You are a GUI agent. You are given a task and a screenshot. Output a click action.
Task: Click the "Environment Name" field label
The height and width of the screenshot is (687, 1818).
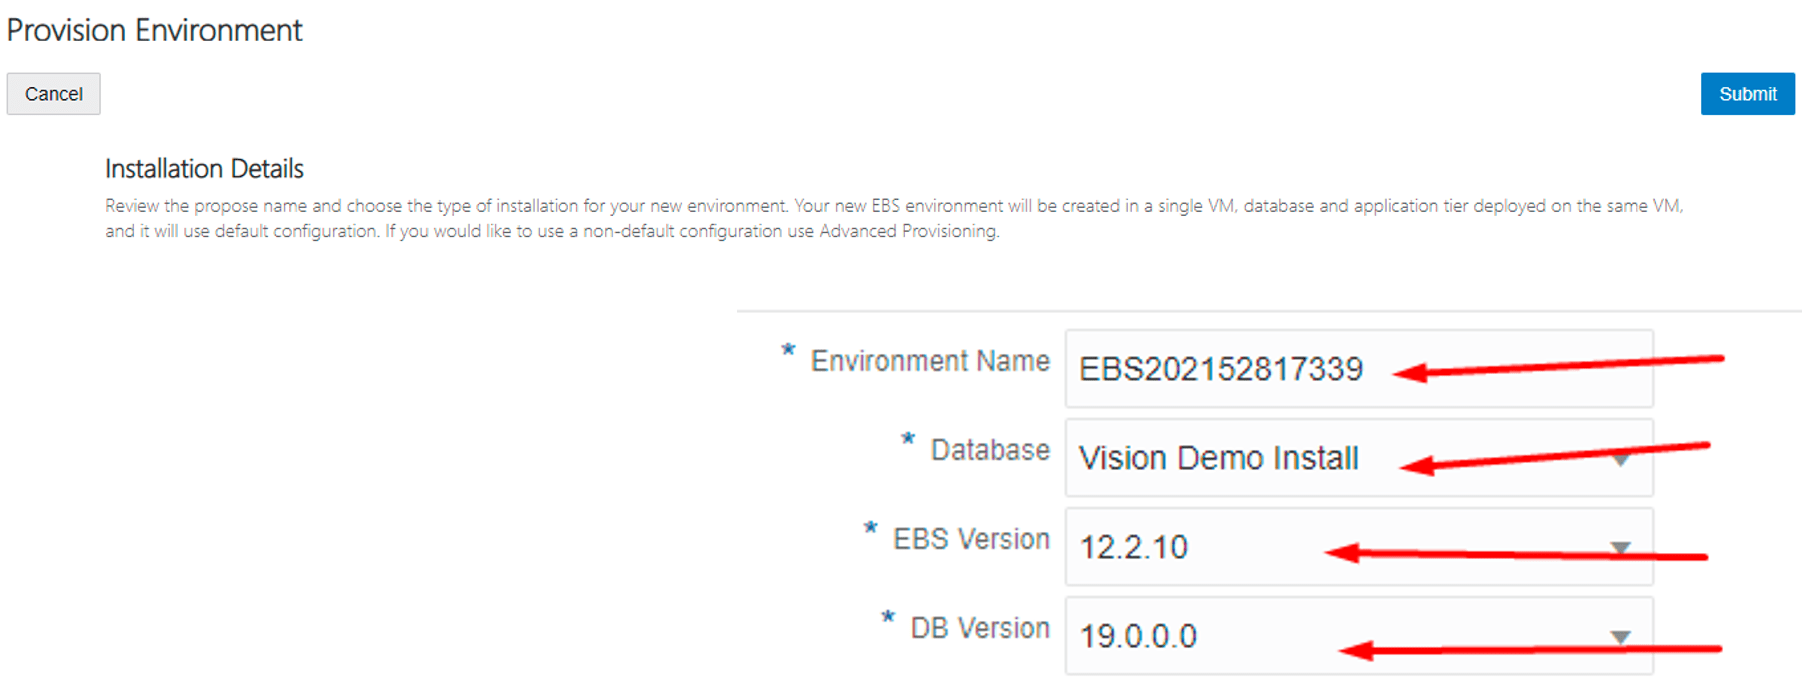point(930,361)
